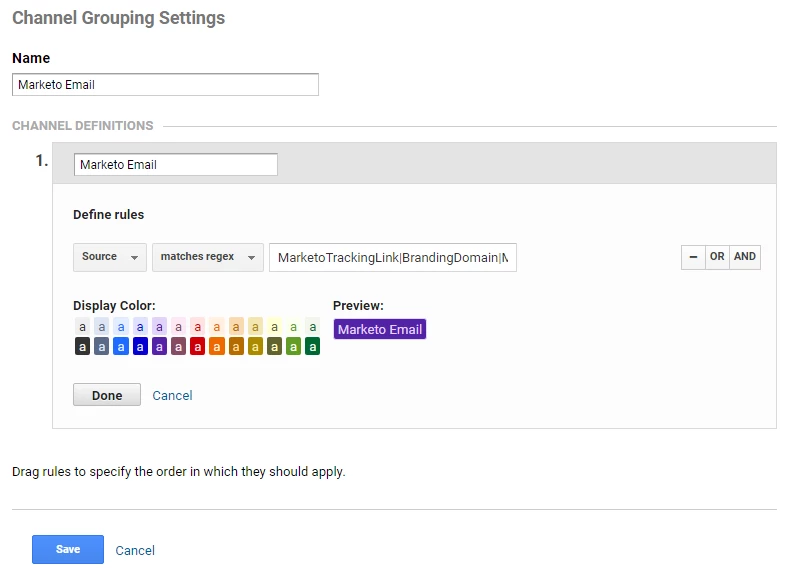This screenshot has width=808, height=578.
Task: Click the Drag rules instruction text
Action: click(x=179, y=472)
